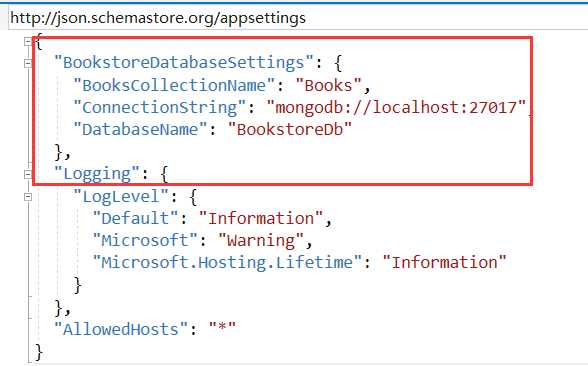
Task: Select the "BooksCollectionName" key
Action: tap(174, 85)
